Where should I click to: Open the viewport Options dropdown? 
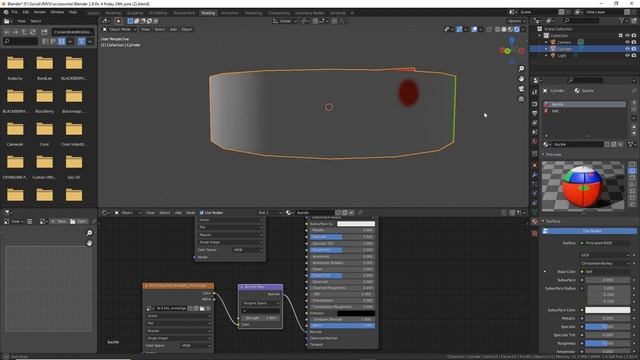[516, 21]
